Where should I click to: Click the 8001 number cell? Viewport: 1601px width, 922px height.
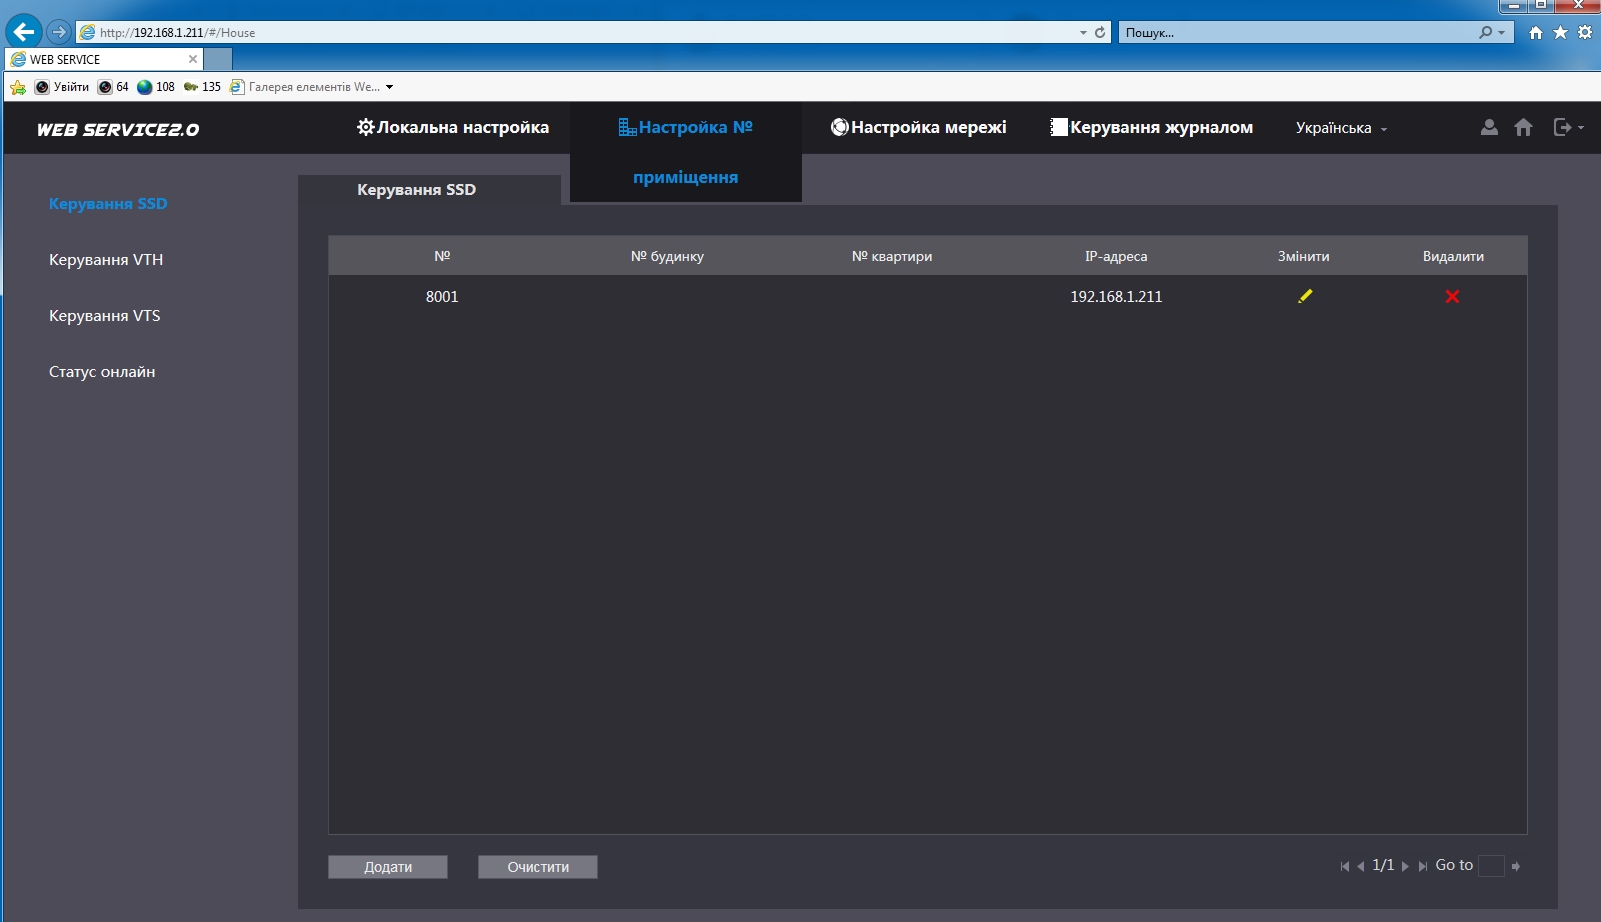point(442,296)
